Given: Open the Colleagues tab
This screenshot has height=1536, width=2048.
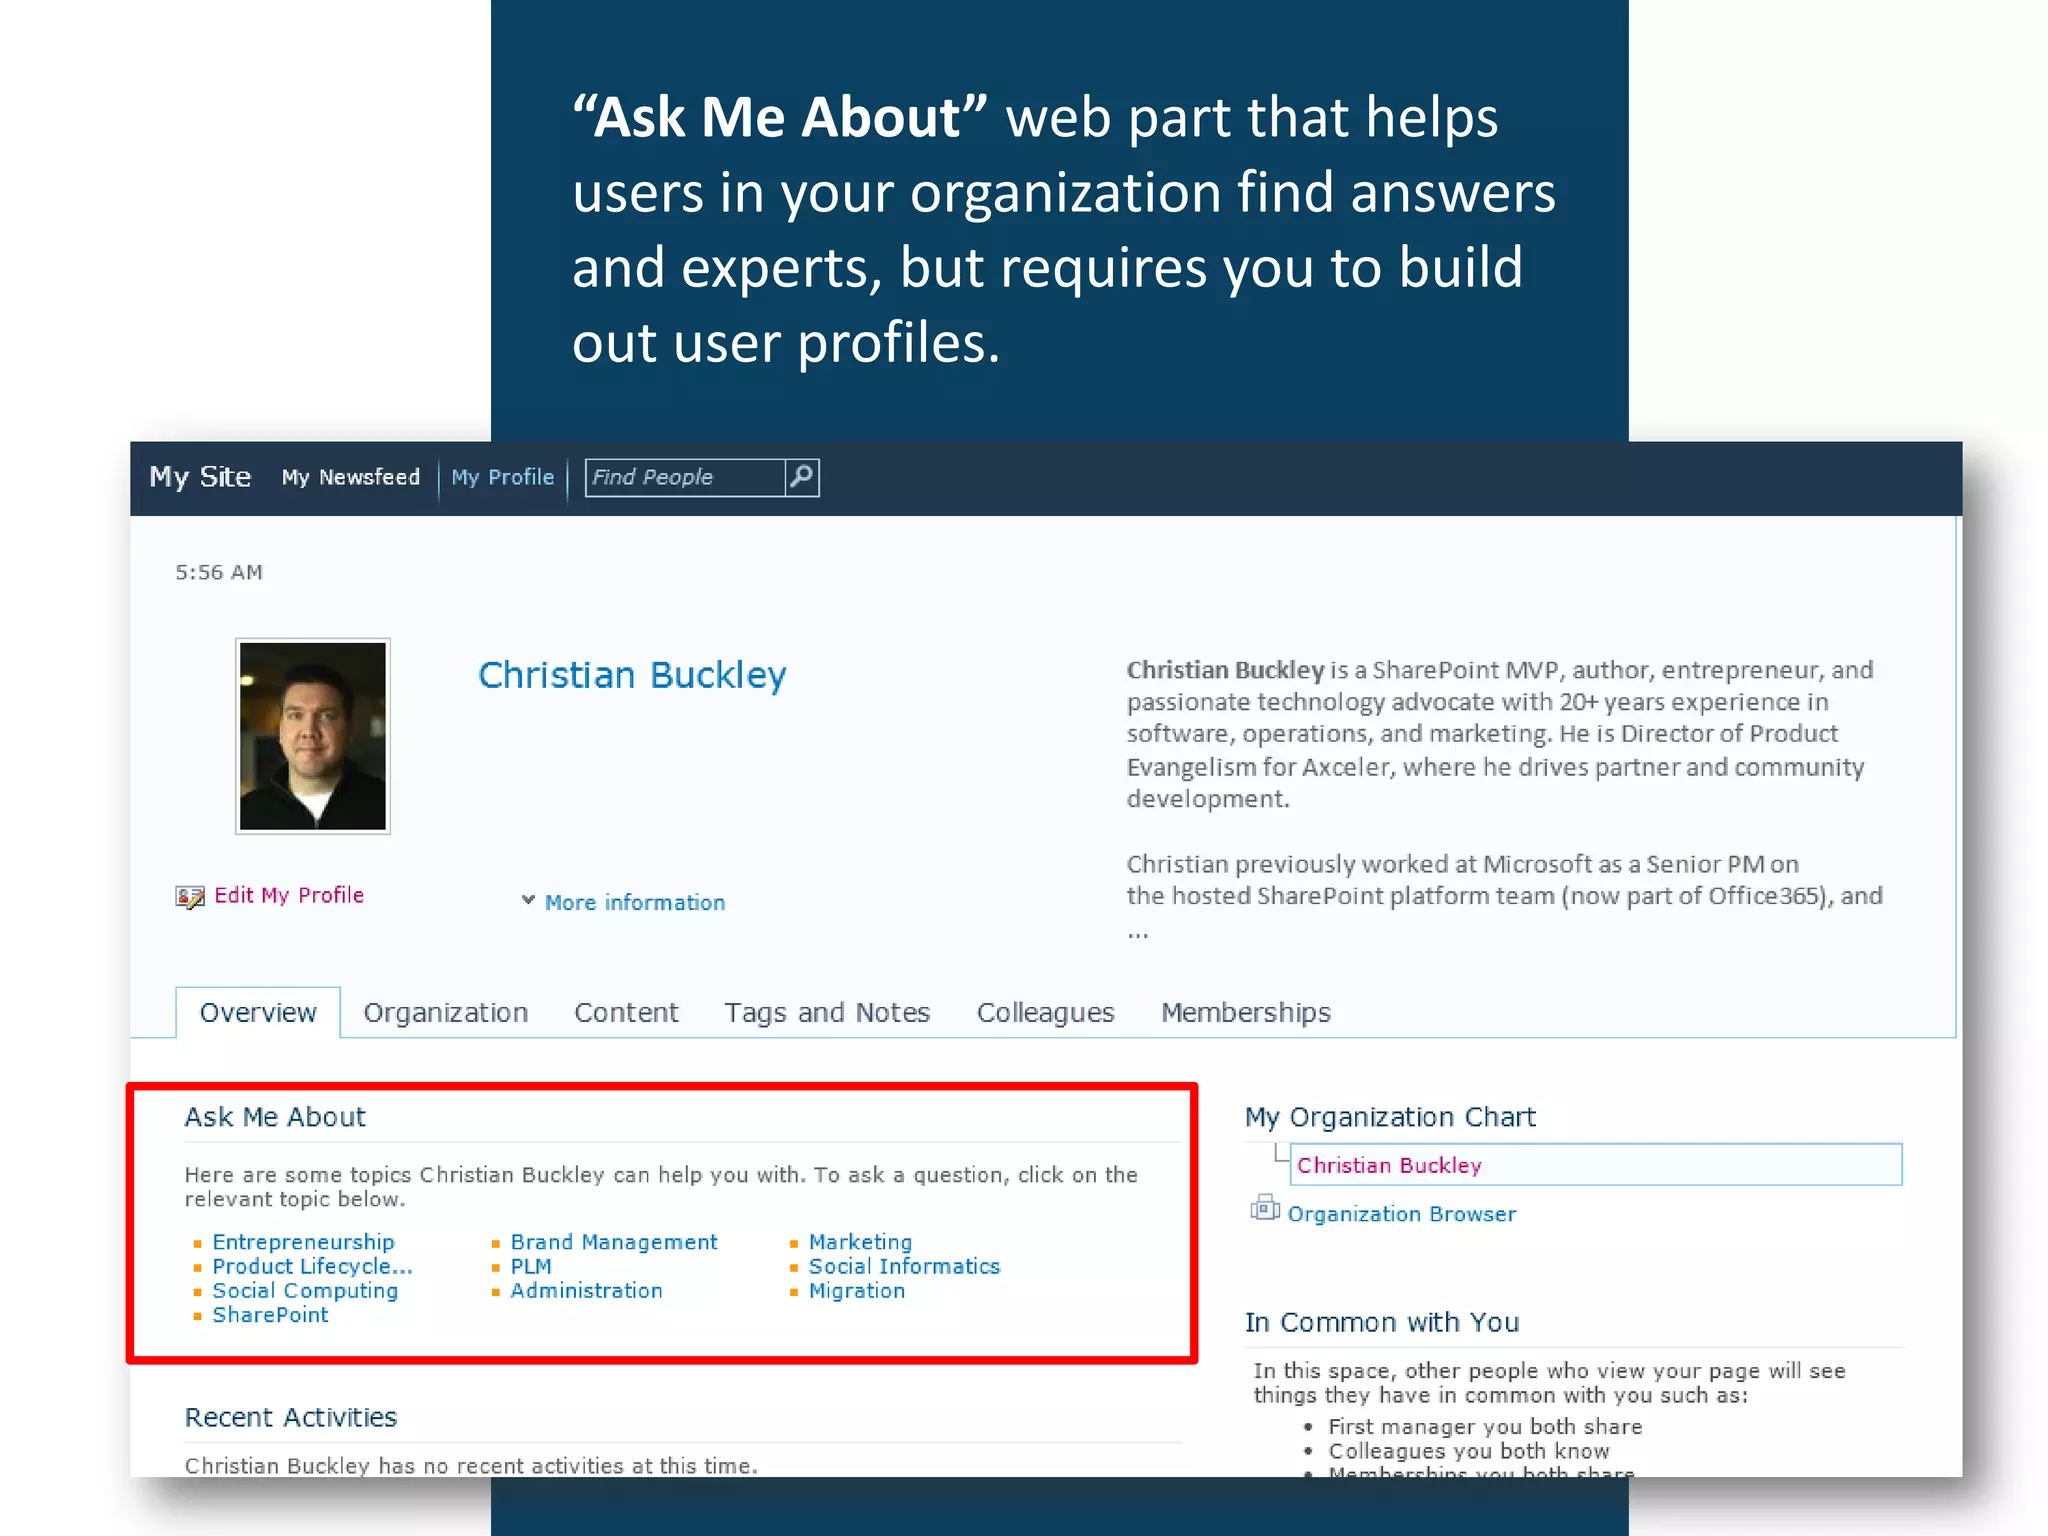Looking at the screenshot, I should point(1045,1012).
